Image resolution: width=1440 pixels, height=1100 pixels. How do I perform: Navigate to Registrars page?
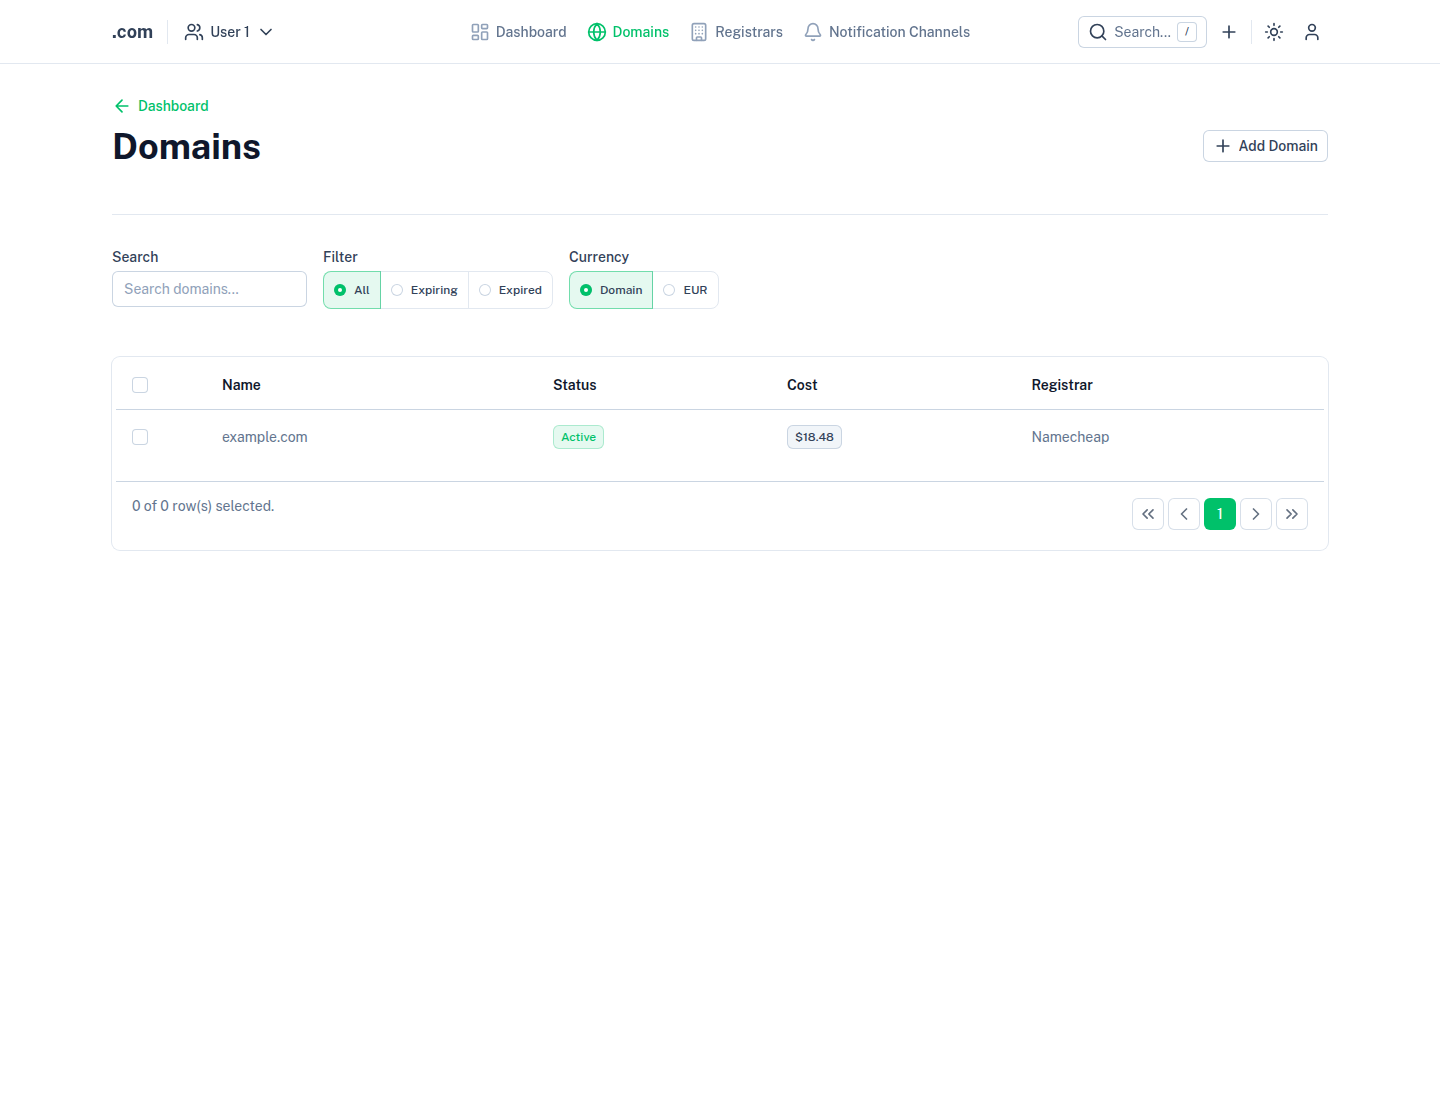pos(737,32)
